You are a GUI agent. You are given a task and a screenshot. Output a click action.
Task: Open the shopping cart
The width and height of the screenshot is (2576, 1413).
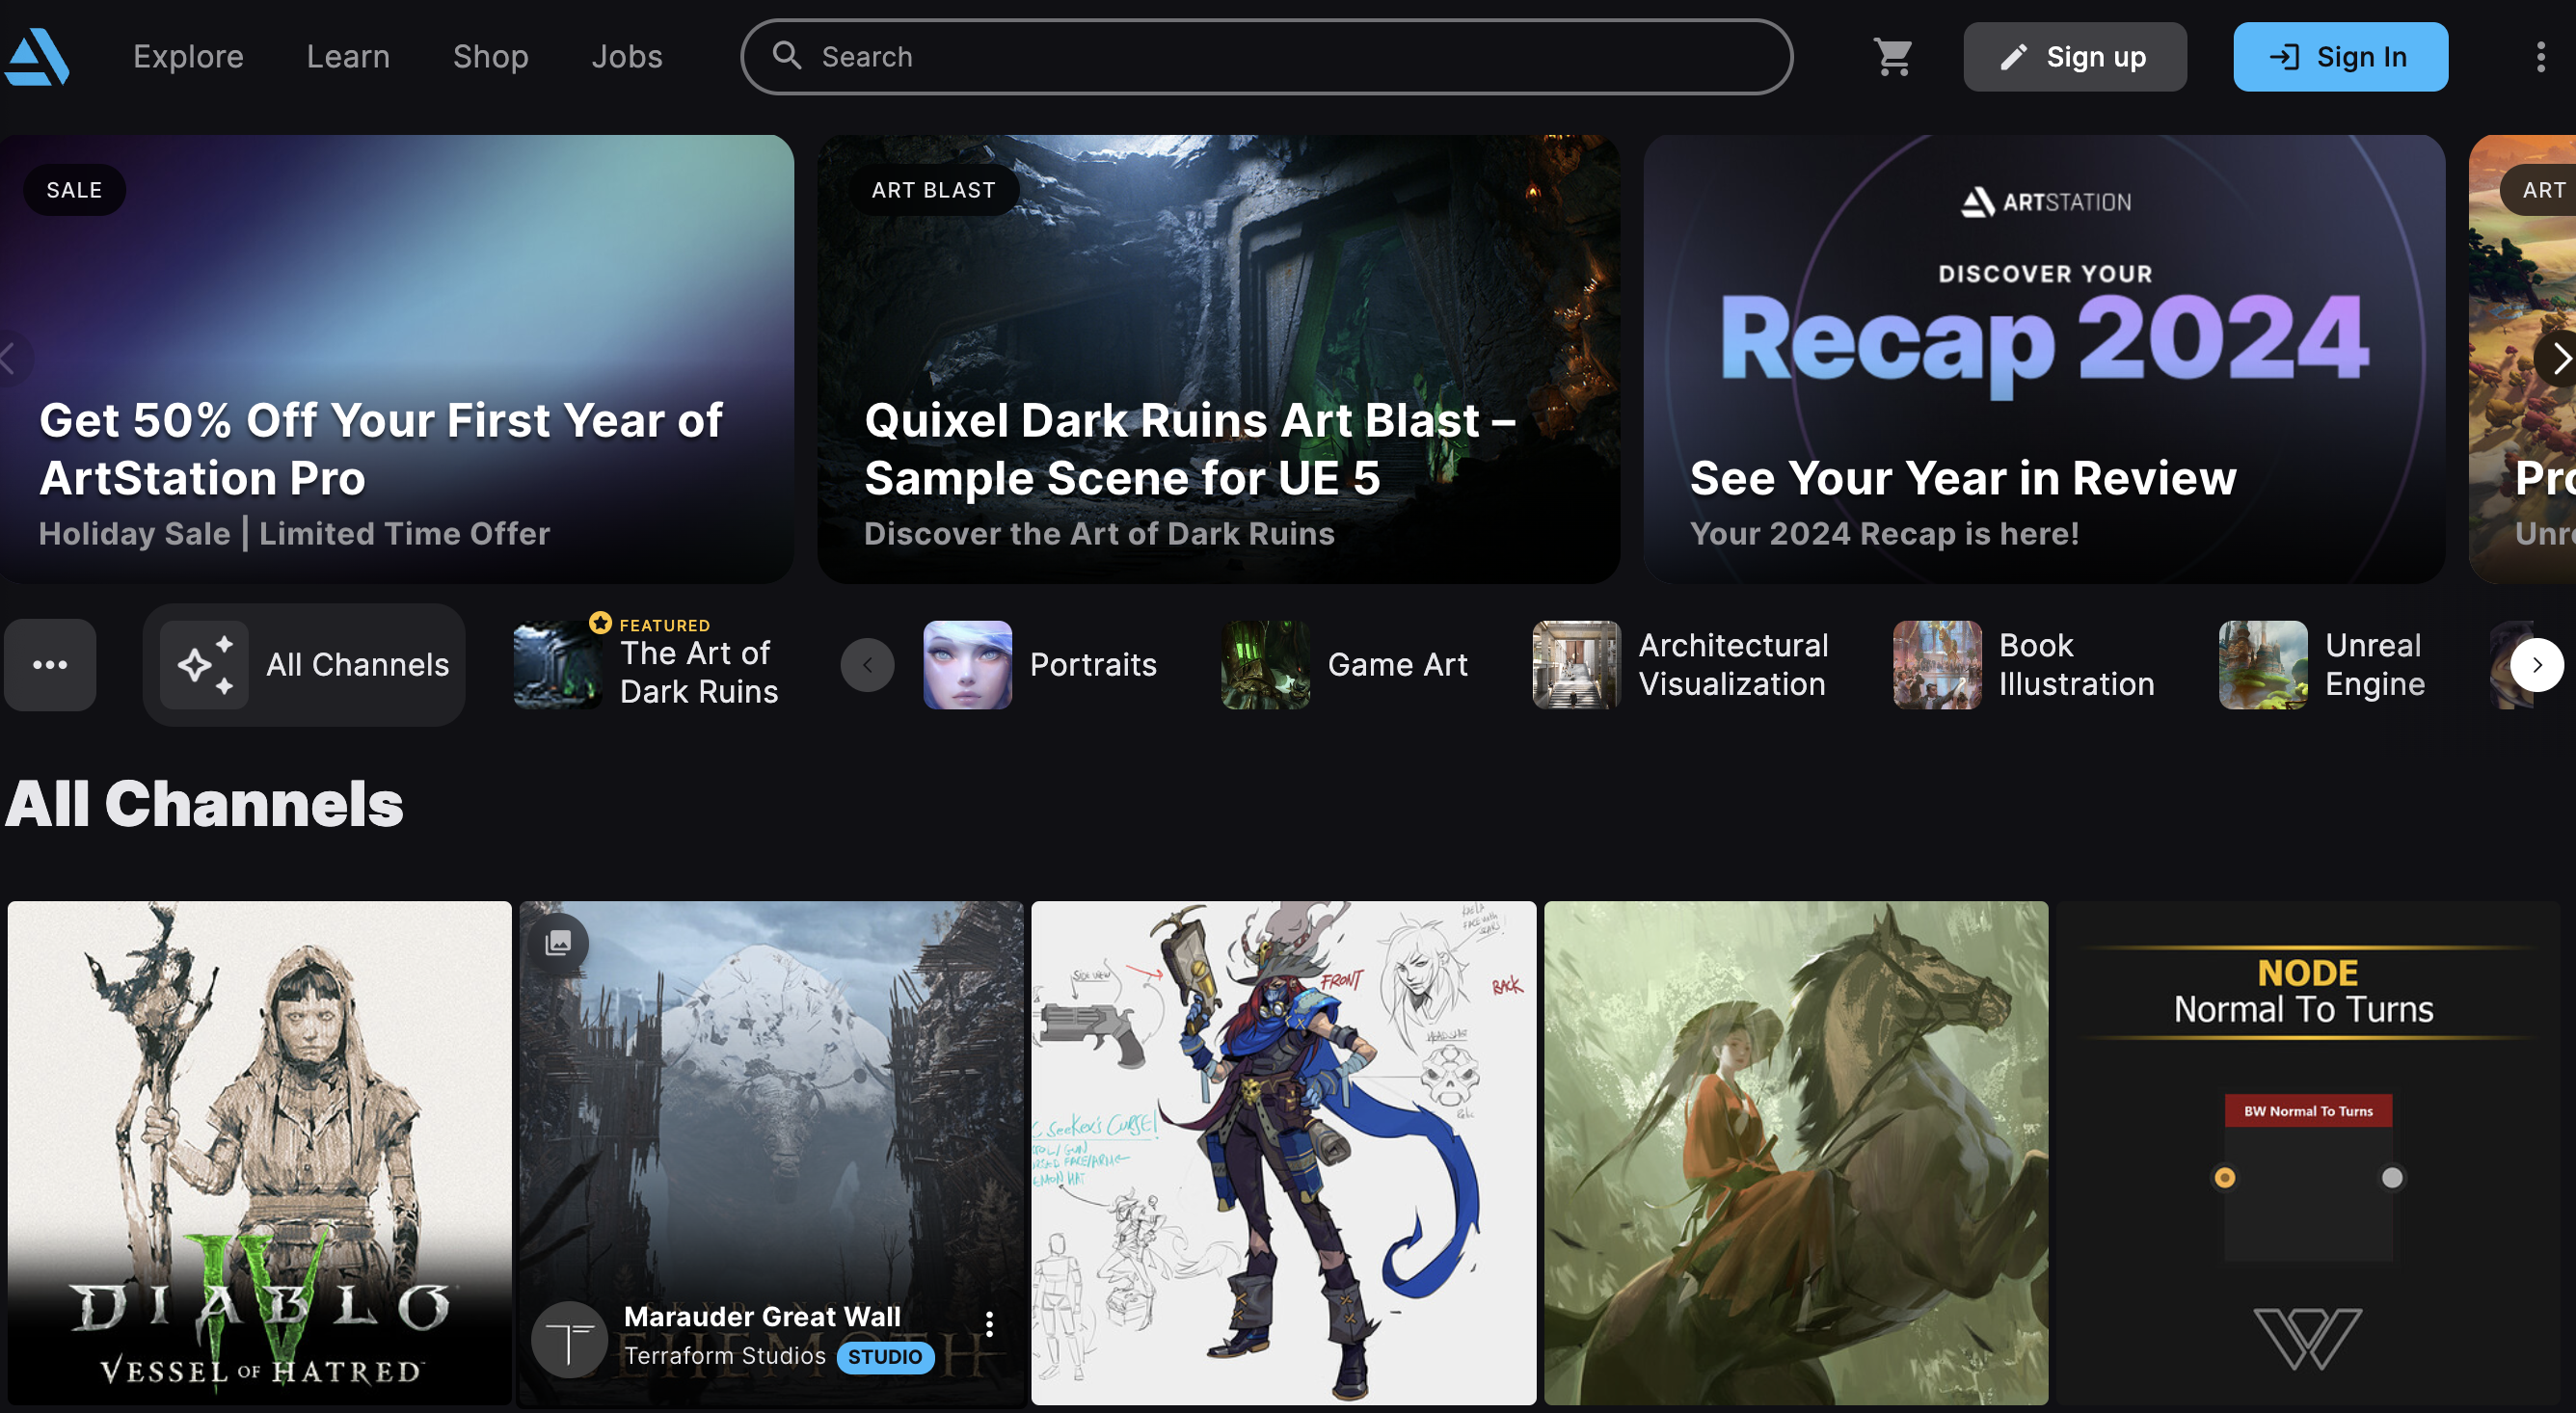point(1893,57)
